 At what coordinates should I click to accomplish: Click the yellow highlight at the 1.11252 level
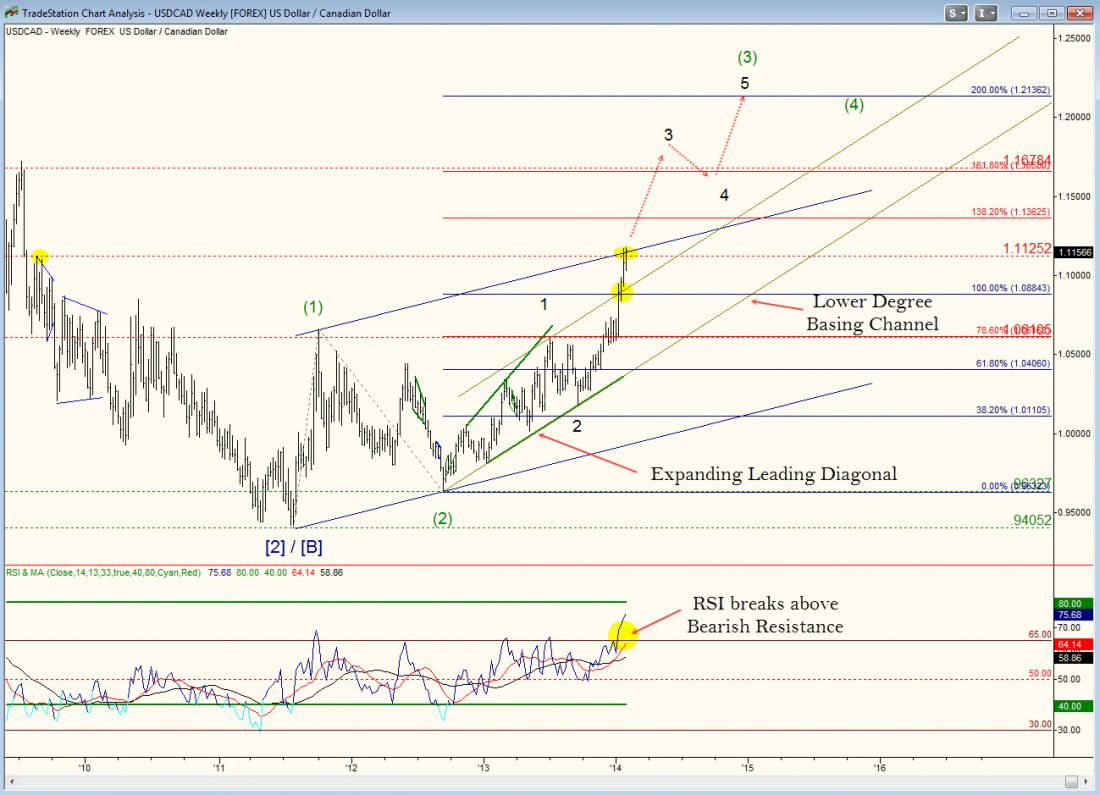click(x=626, y=253)
